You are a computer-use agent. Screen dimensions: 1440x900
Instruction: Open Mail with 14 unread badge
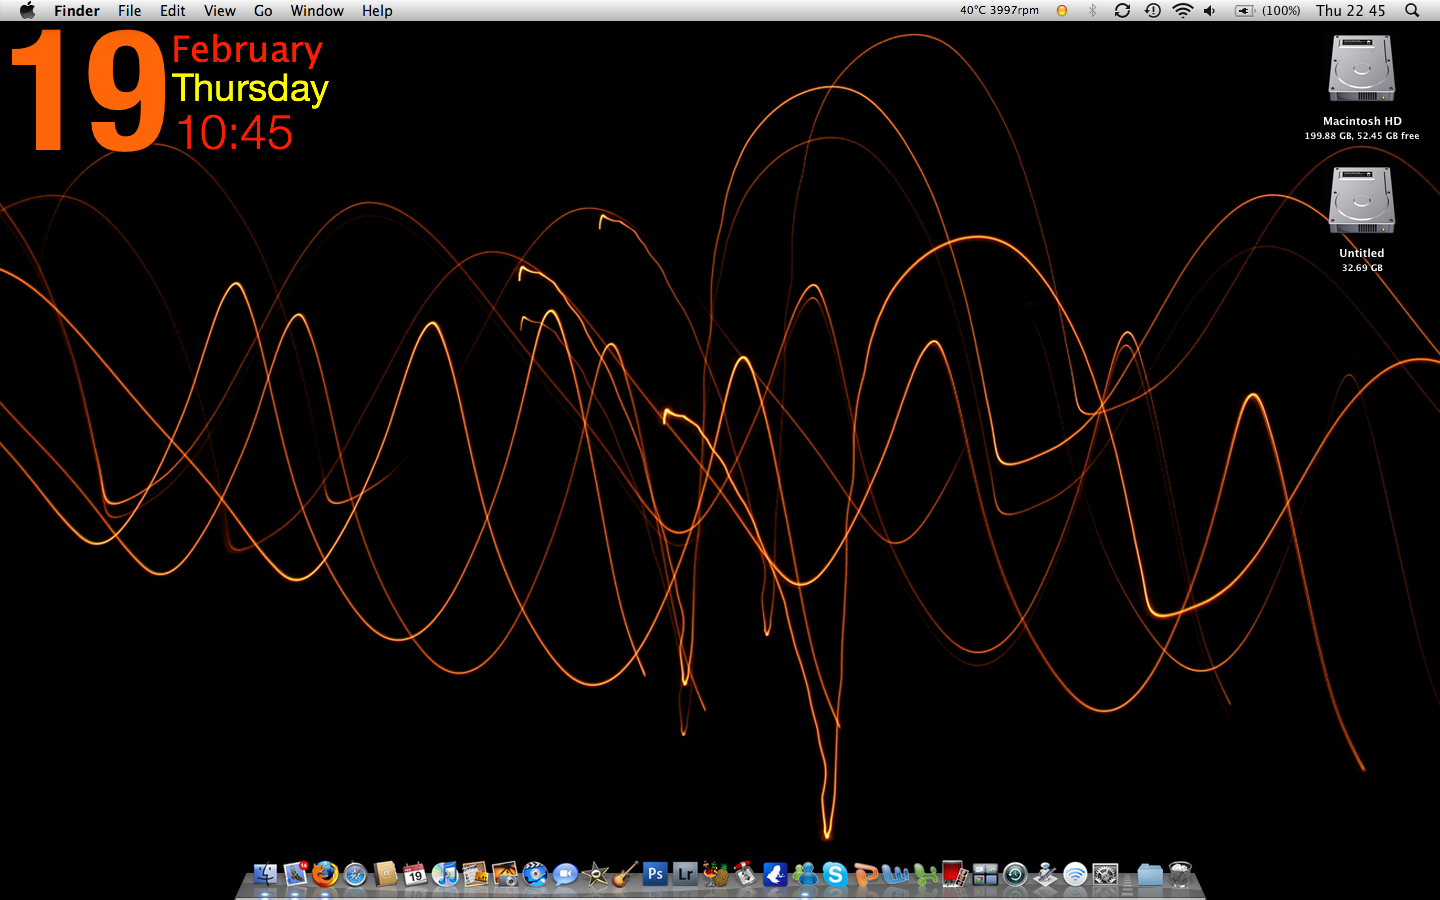point(295,875)
